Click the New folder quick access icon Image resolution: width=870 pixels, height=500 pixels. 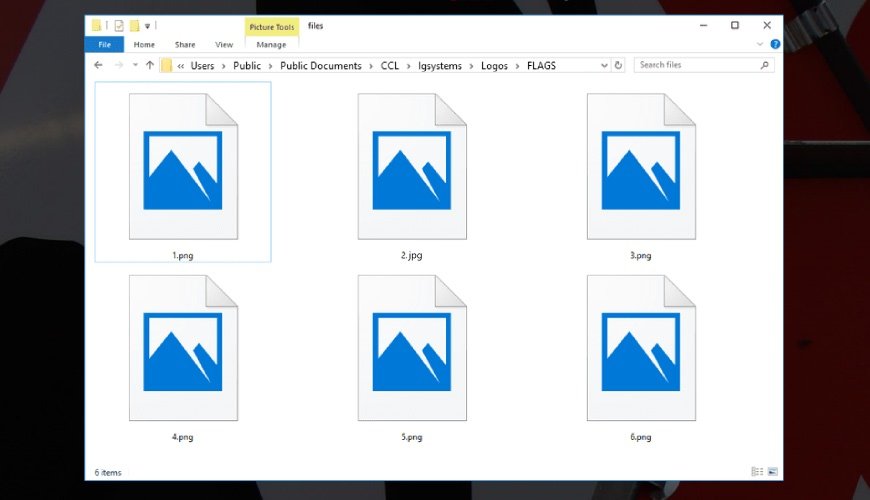click(x=134, y=26)
